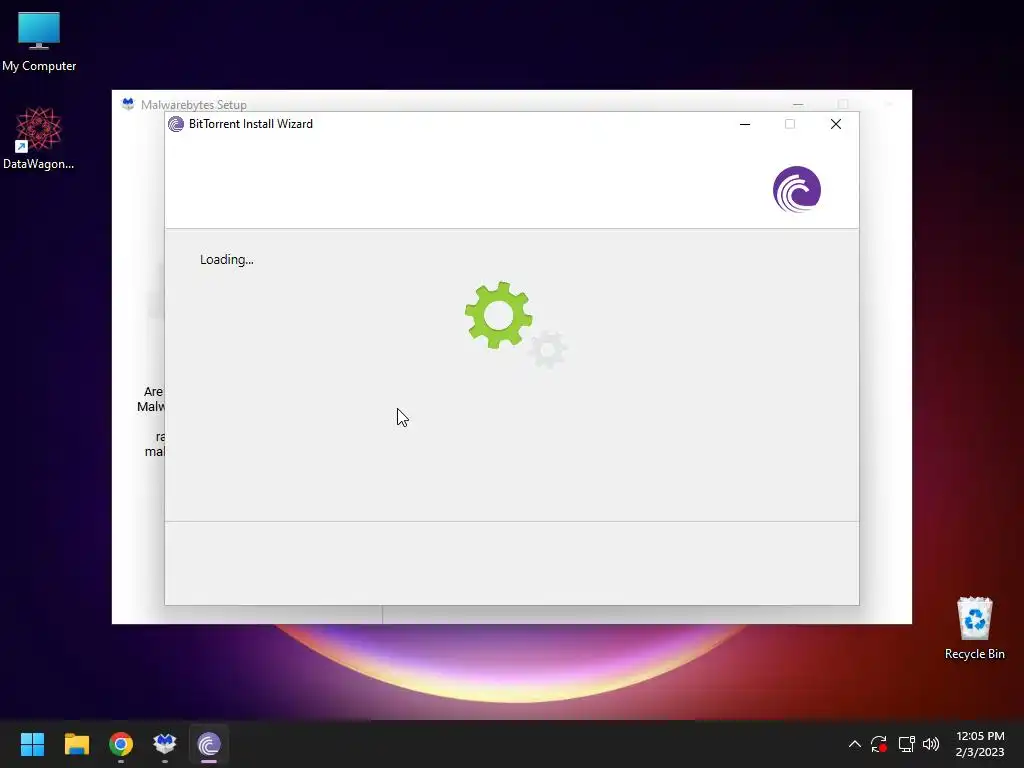Click the Malwarebytes Setup title bar text
1024x768 pixels.
[193, 104]
